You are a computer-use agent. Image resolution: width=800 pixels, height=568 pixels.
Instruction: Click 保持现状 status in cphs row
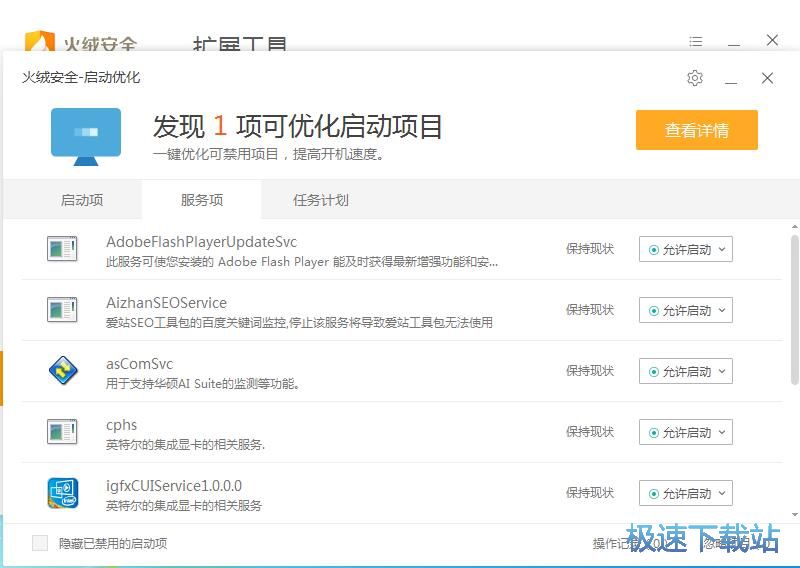tap(589, 432)
